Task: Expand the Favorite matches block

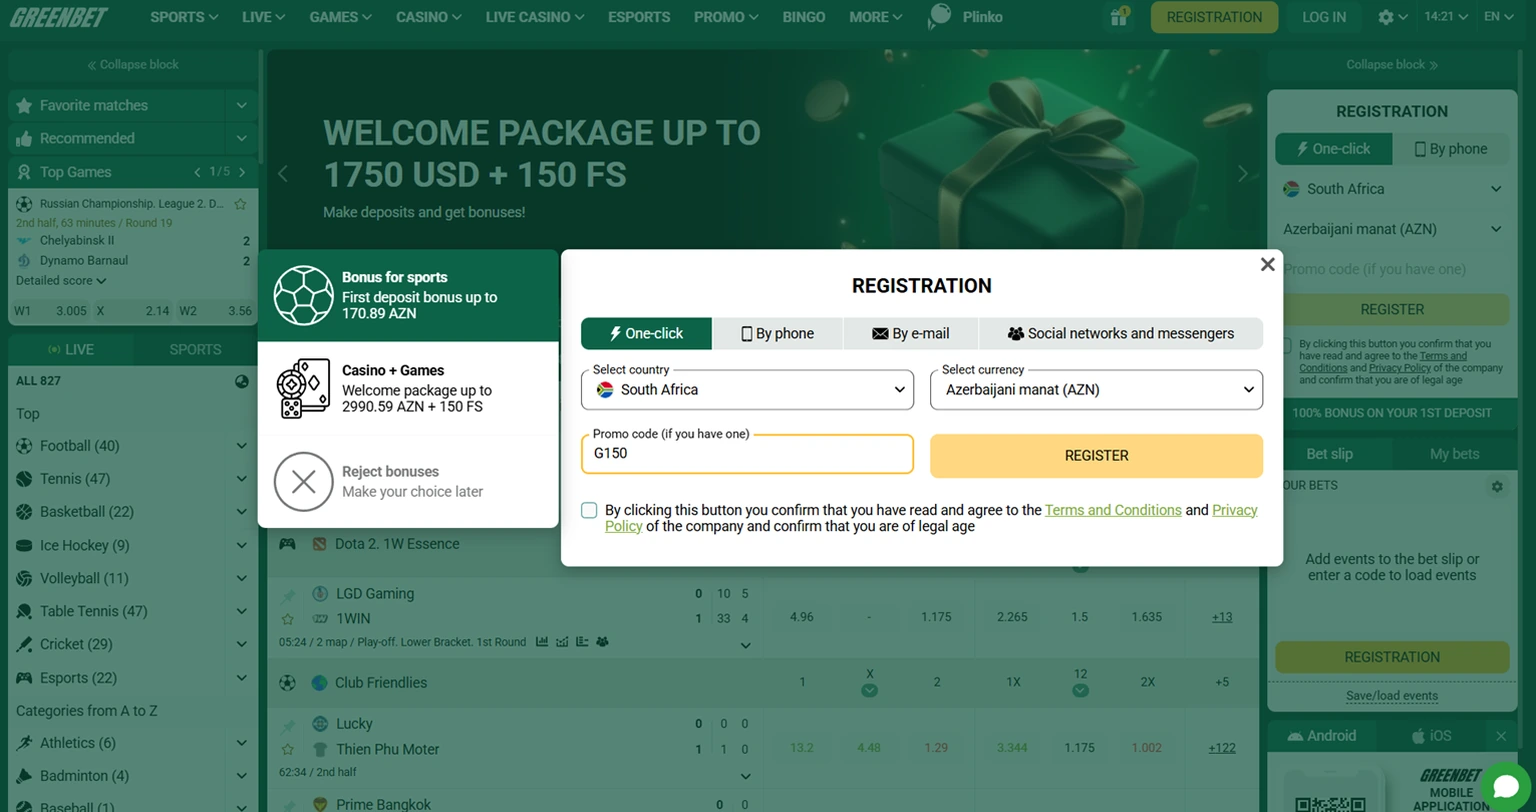Action: pyautogui.click(x=241, y=105)
